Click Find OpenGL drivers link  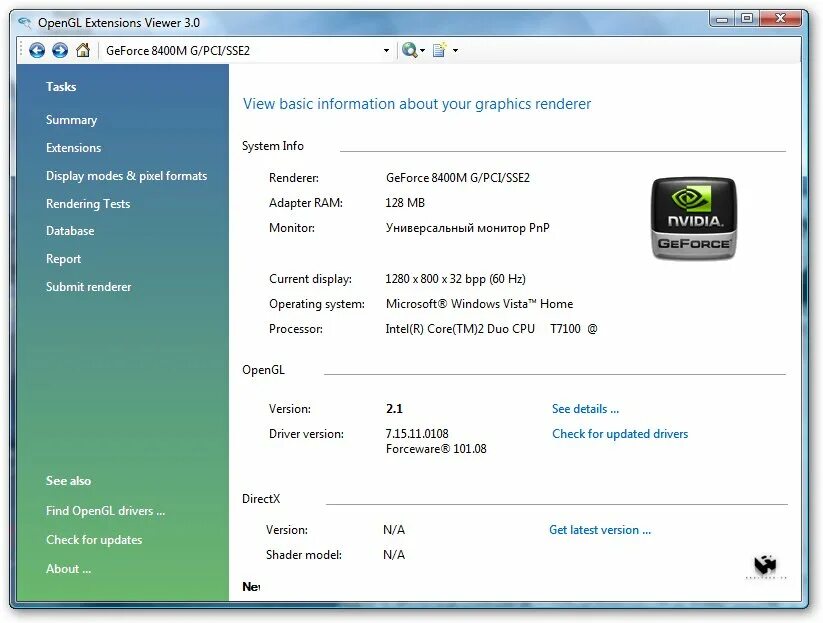click(105, 511)
